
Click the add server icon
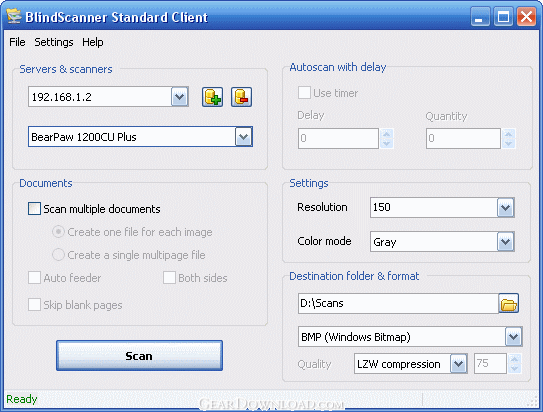click(x=212, y=97)
